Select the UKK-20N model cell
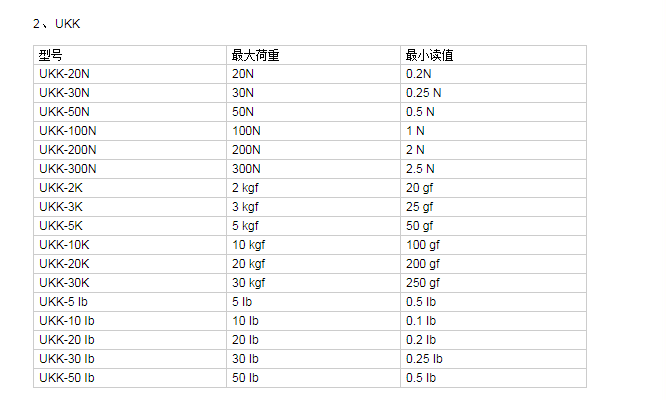Viewport: 666px width, 400px height. tap(64, 74)
